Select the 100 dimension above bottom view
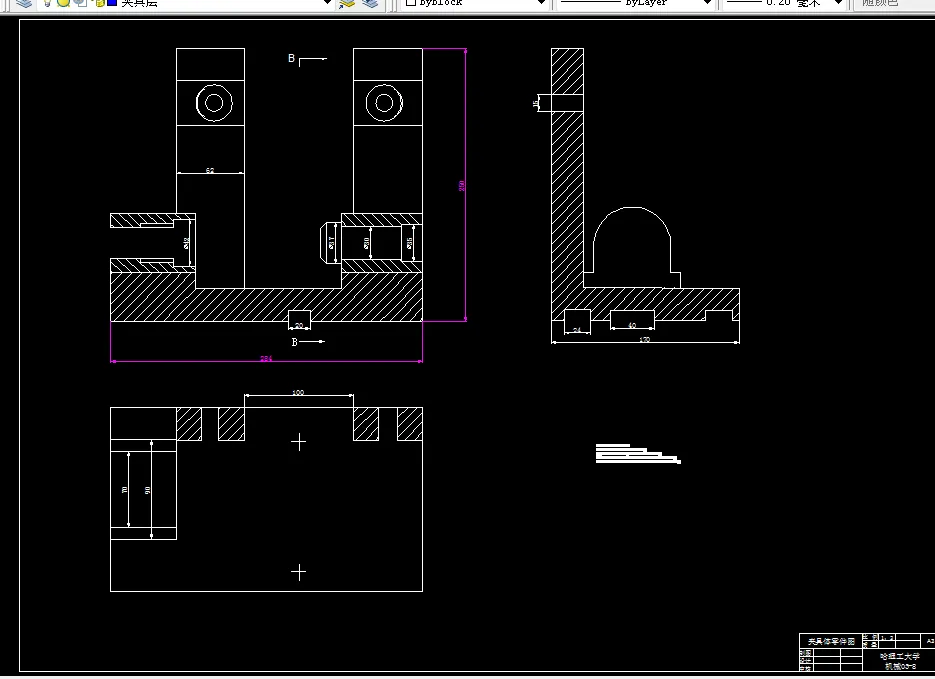935x679 pixels. (298, 392)
